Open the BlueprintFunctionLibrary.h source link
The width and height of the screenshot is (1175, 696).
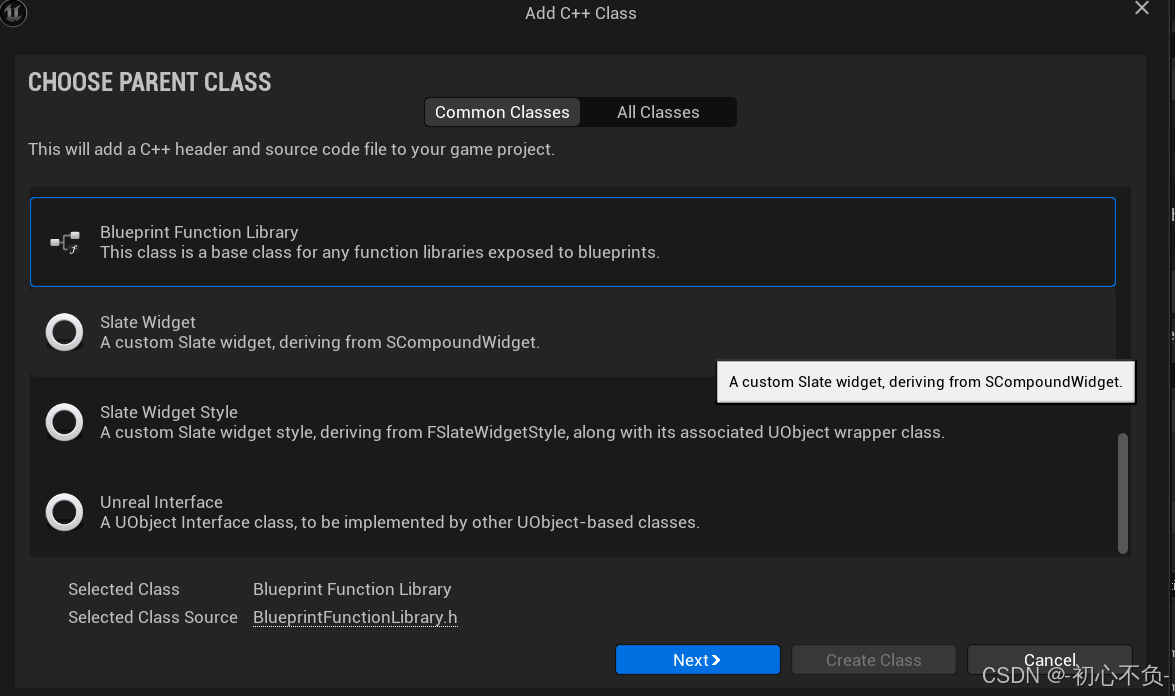355,617
